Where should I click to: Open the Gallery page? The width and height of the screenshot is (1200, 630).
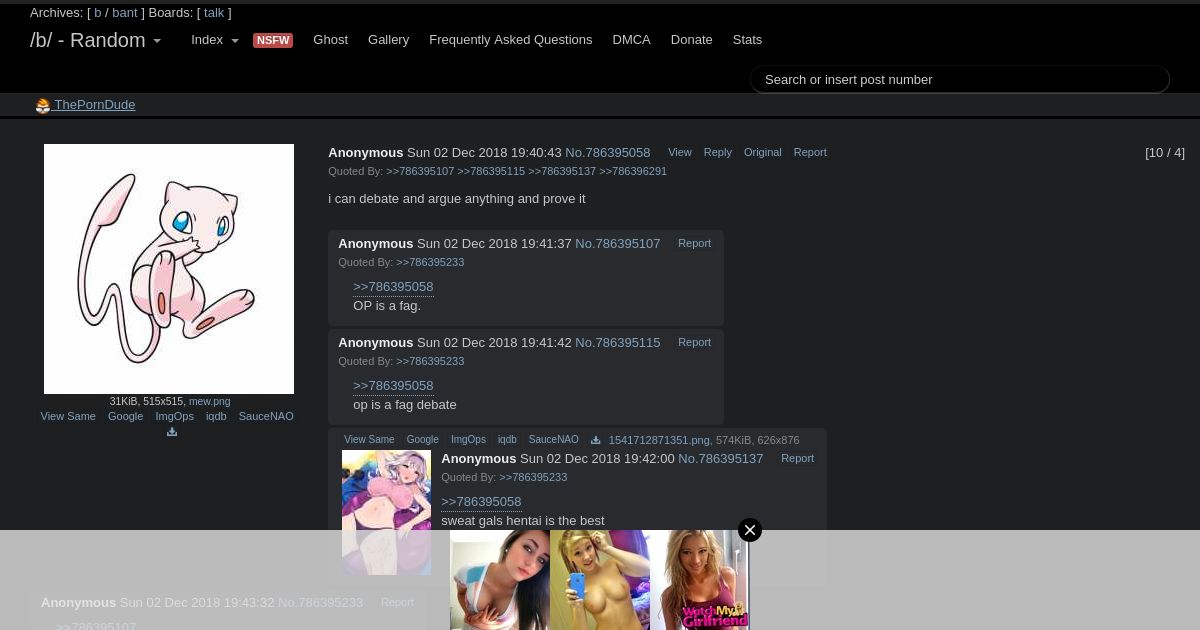coord(388,40)
